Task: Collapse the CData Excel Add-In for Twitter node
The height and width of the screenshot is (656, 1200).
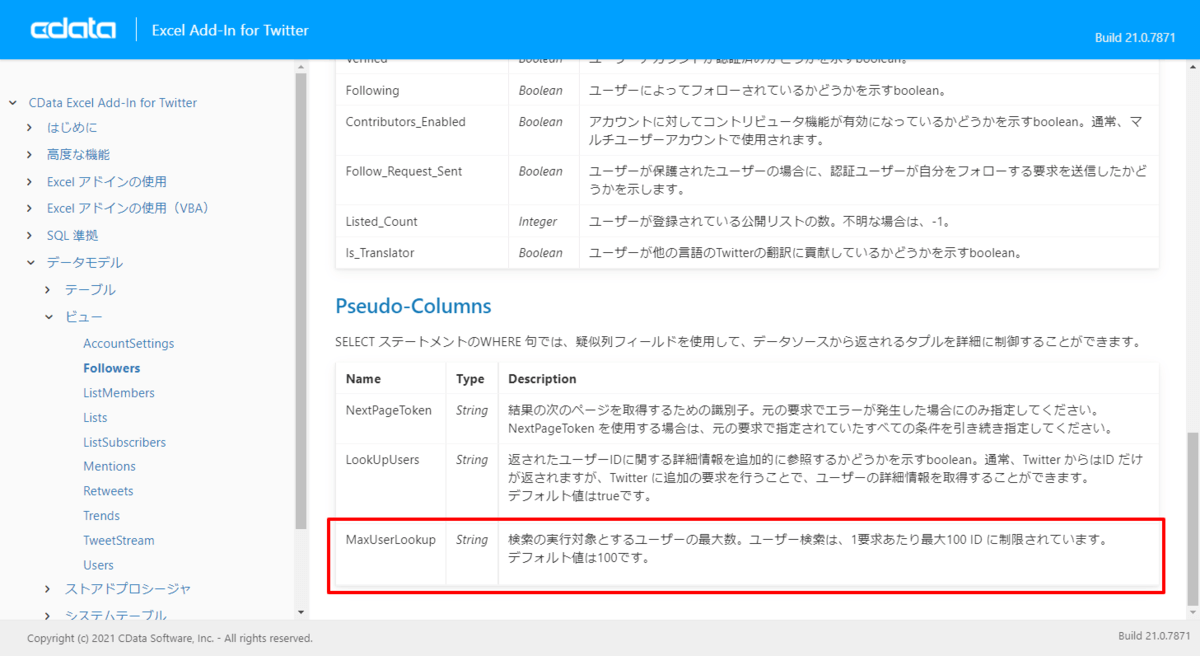Action: [13, 103]
